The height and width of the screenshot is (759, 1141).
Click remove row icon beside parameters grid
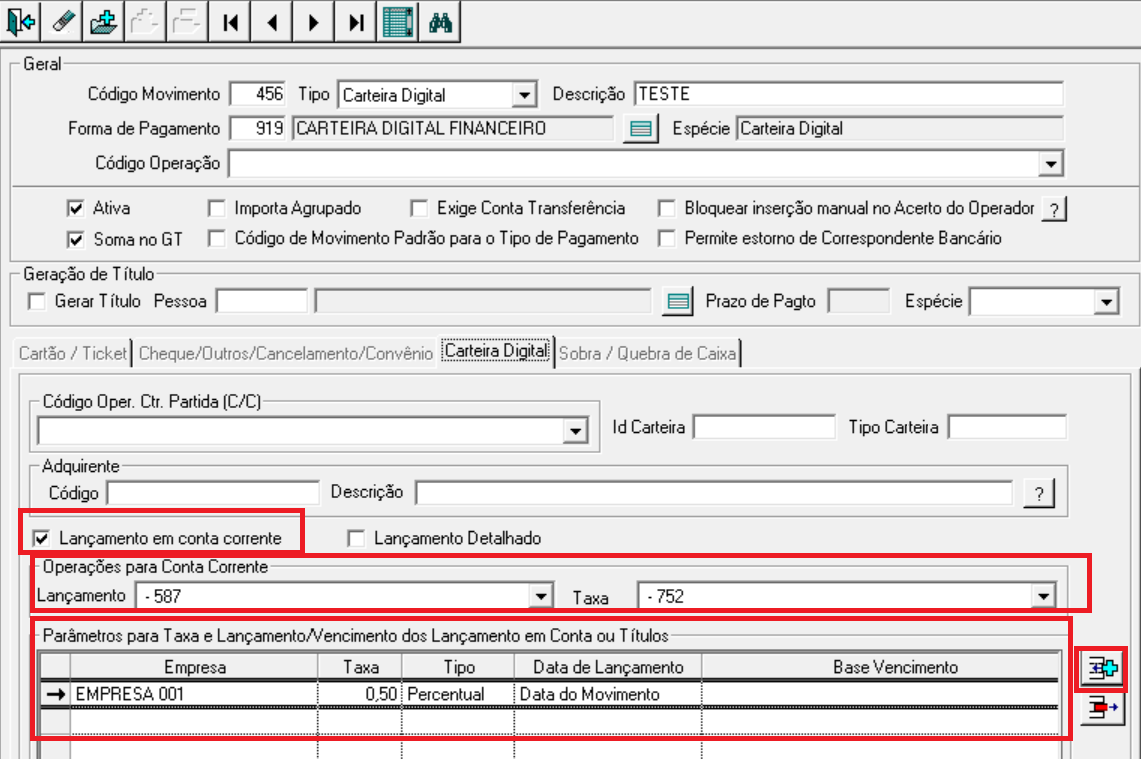[1102, 707]
